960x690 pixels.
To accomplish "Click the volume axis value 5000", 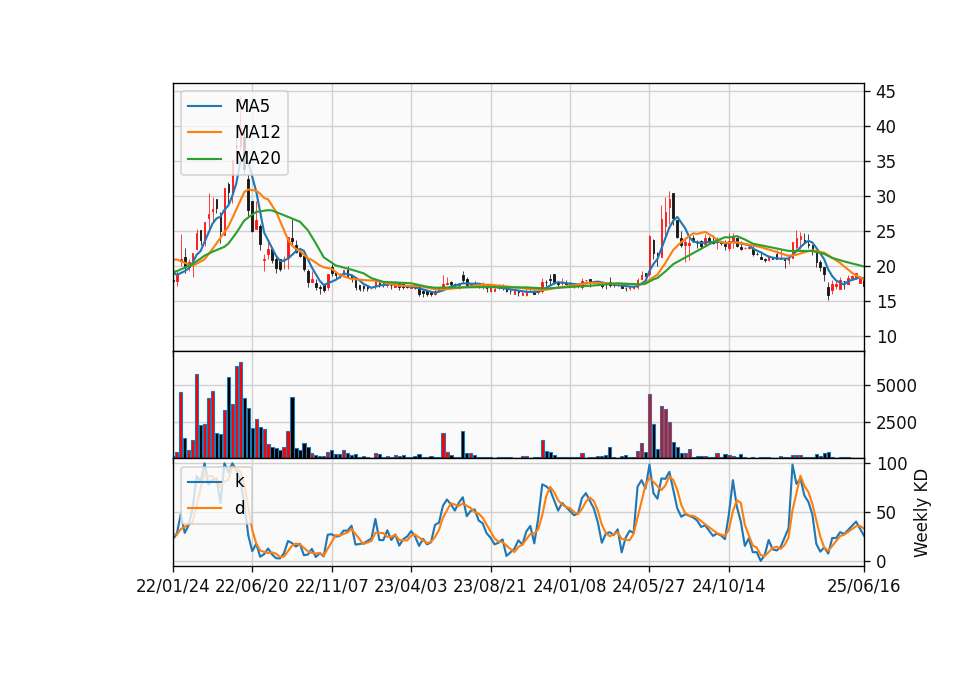I will click(x=896, y=386).
